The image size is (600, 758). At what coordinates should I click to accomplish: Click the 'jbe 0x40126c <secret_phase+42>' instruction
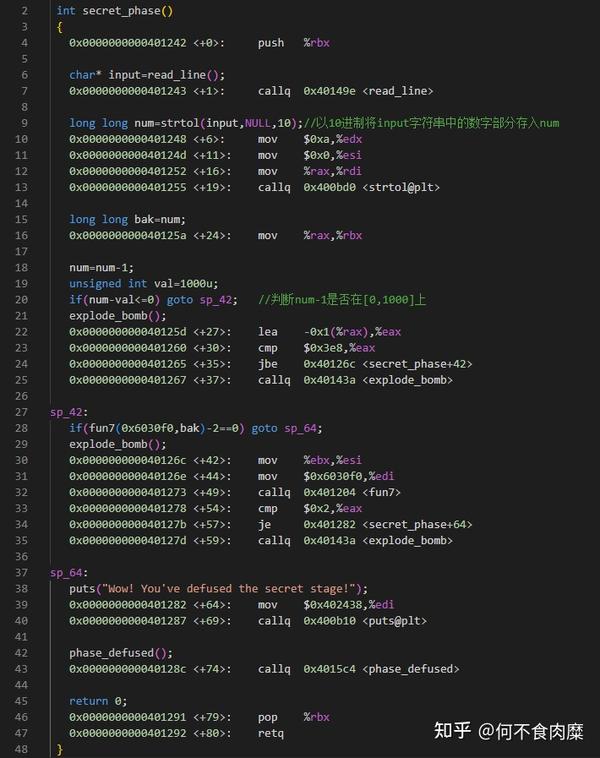tap(365, 364)
